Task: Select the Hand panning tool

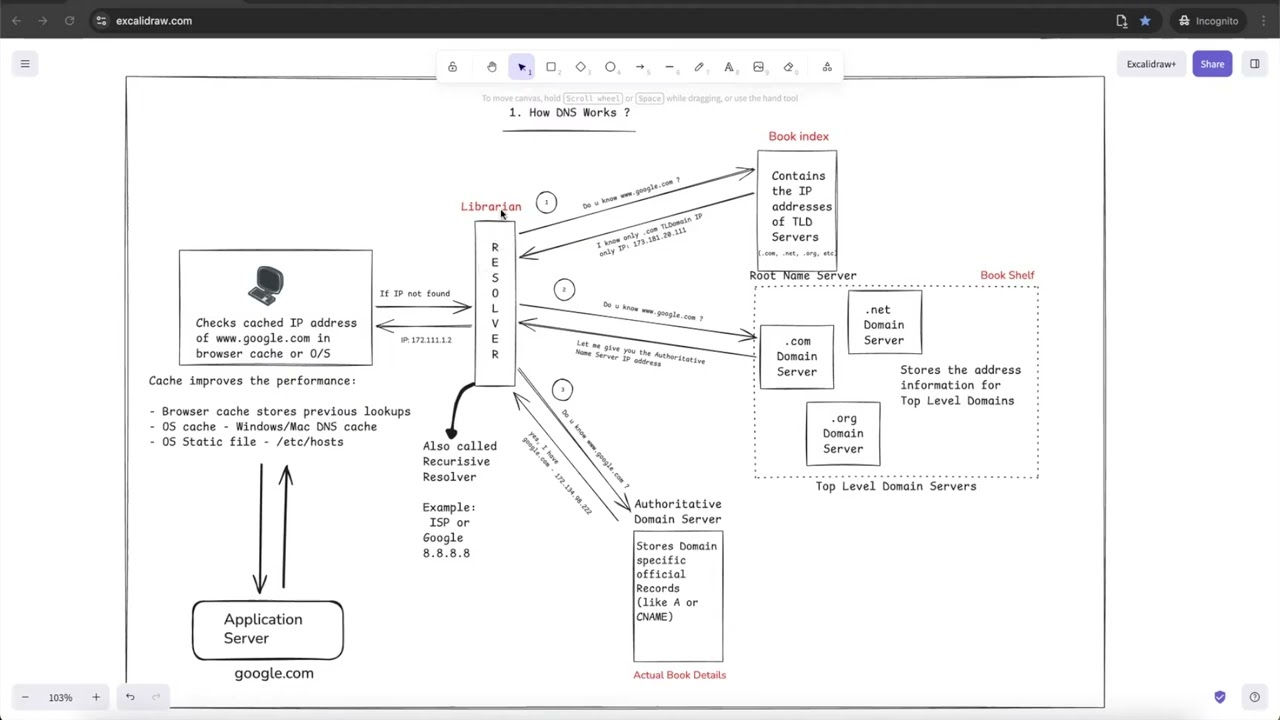Action: point(492,67)
